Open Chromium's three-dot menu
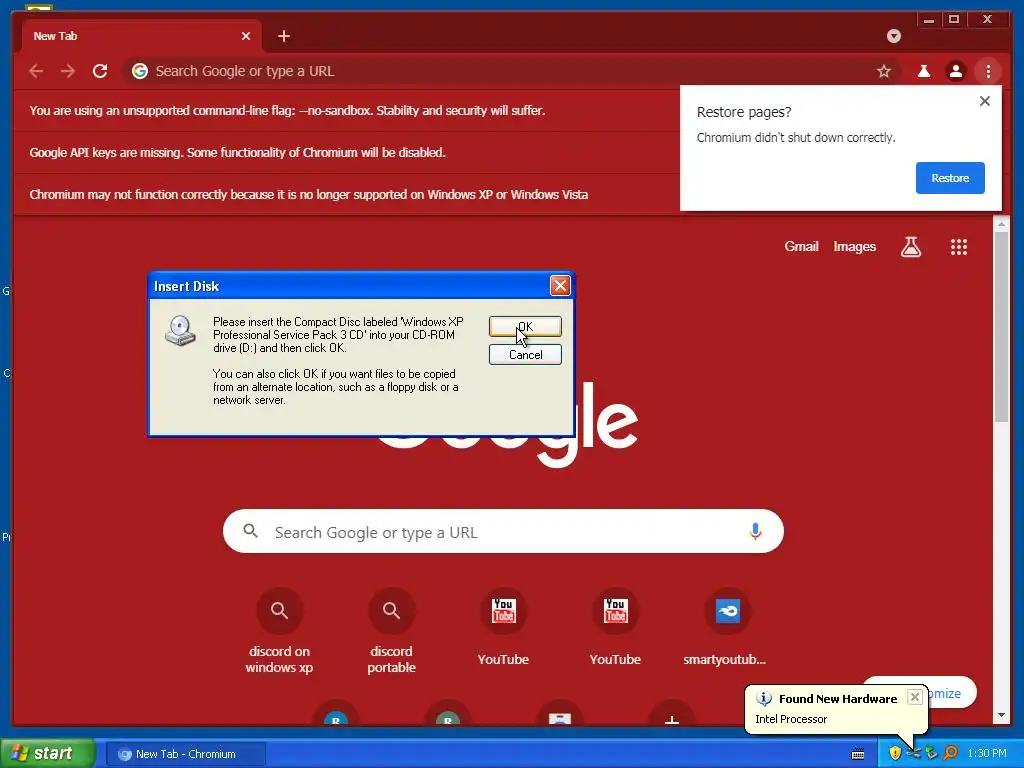Viewport: 1024px width, 768px height. [988, 71]
